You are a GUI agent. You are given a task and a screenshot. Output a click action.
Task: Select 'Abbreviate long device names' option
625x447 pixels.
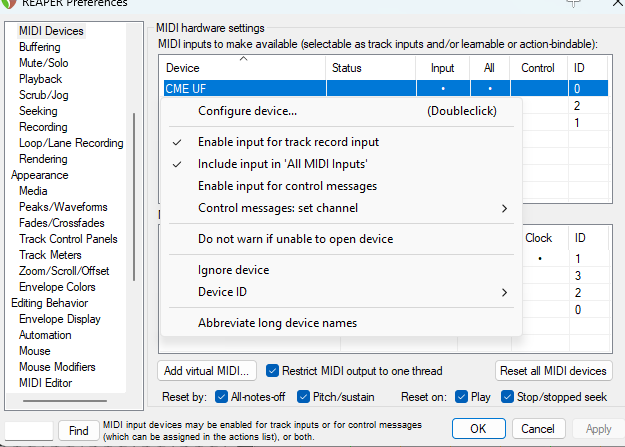[277, 323]
